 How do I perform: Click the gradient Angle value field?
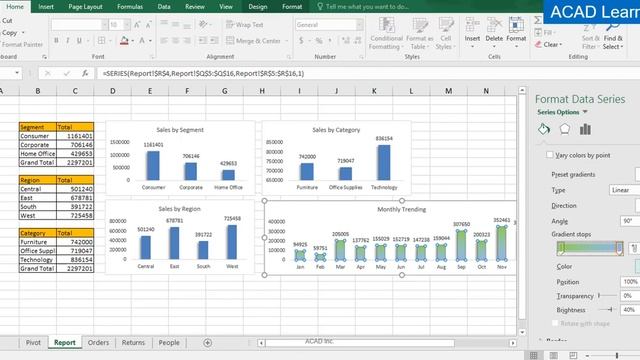630,221
